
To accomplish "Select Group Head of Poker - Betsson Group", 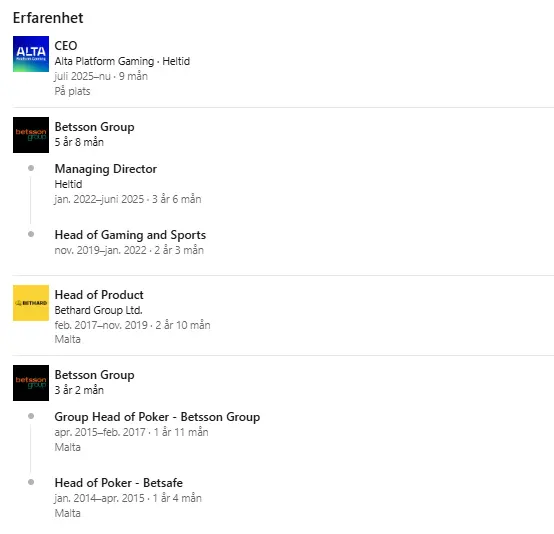I will pyautogui.click(x=157, y=417).
